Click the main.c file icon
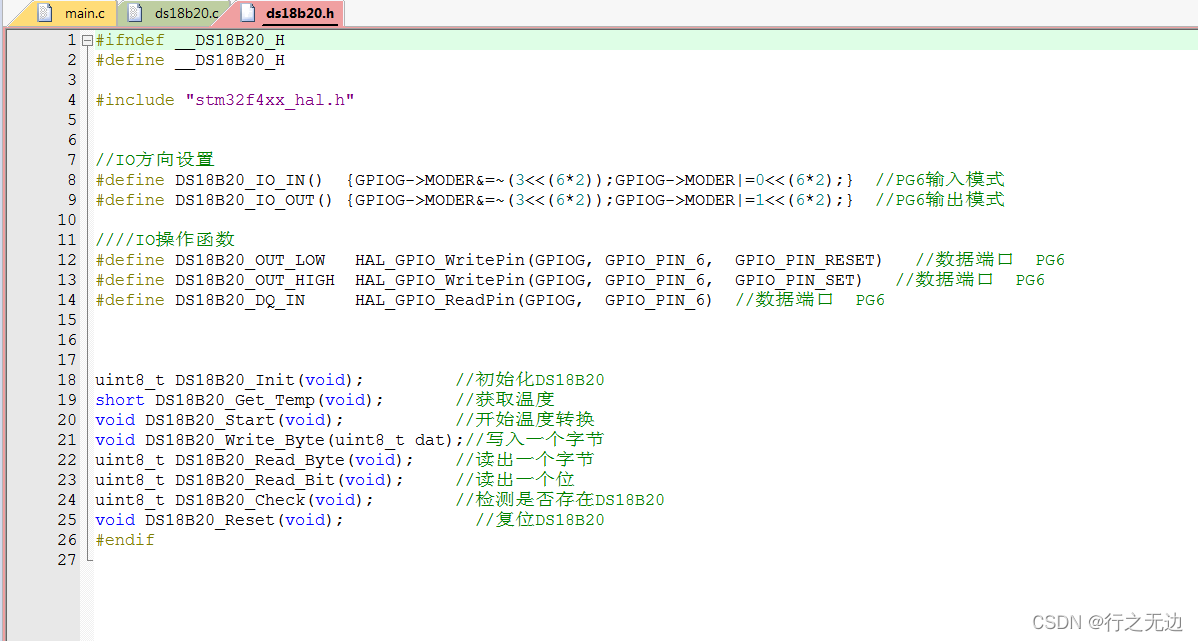Viewport: 1198px width, 641px height. pyautogui.click(x=45, y=13)
